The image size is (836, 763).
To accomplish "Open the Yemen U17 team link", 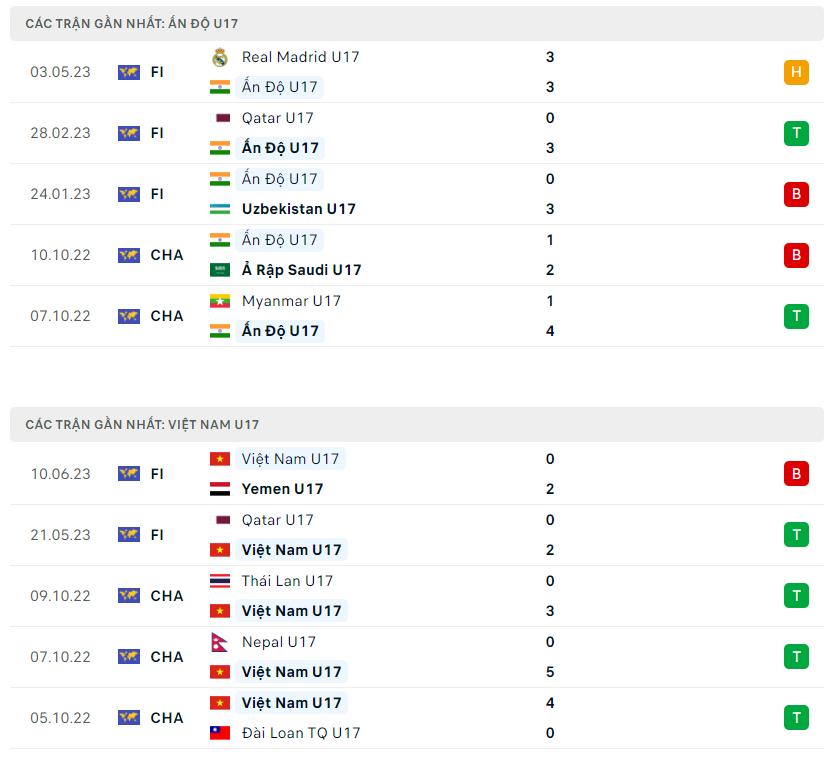I will (282, 489).
